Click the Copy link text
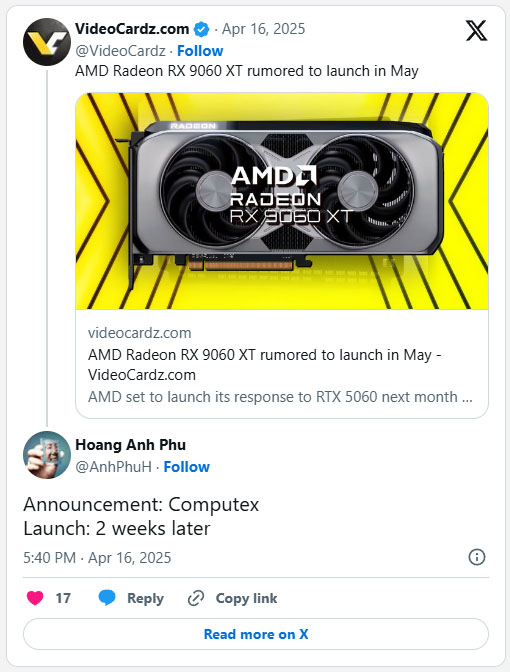The height and width of the screenshot is (672, 510). [246, 598]
